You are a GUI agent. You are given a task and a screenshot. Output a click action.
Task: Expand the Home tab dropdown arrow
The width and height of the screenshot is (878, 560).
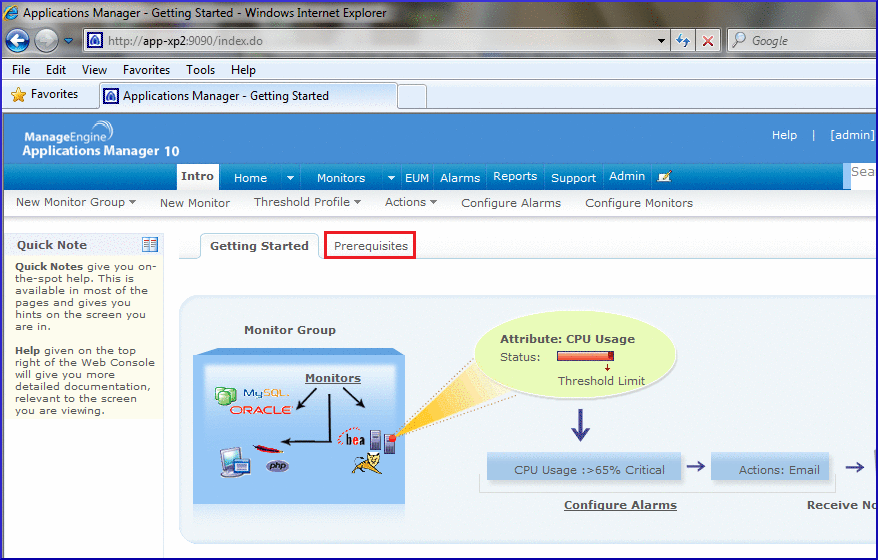click(290, 178)
